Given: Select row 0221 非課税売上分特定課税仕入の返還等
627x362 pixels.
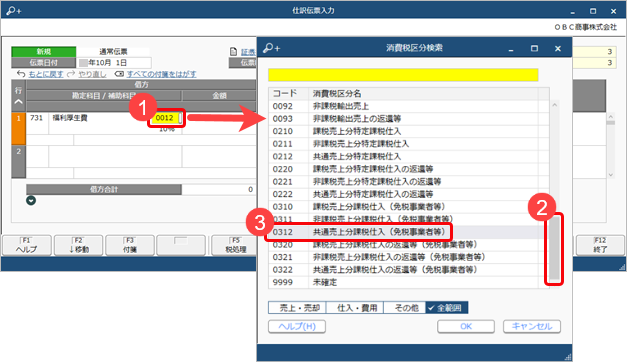Looking at the screenshot, I should tap(403, 182).
